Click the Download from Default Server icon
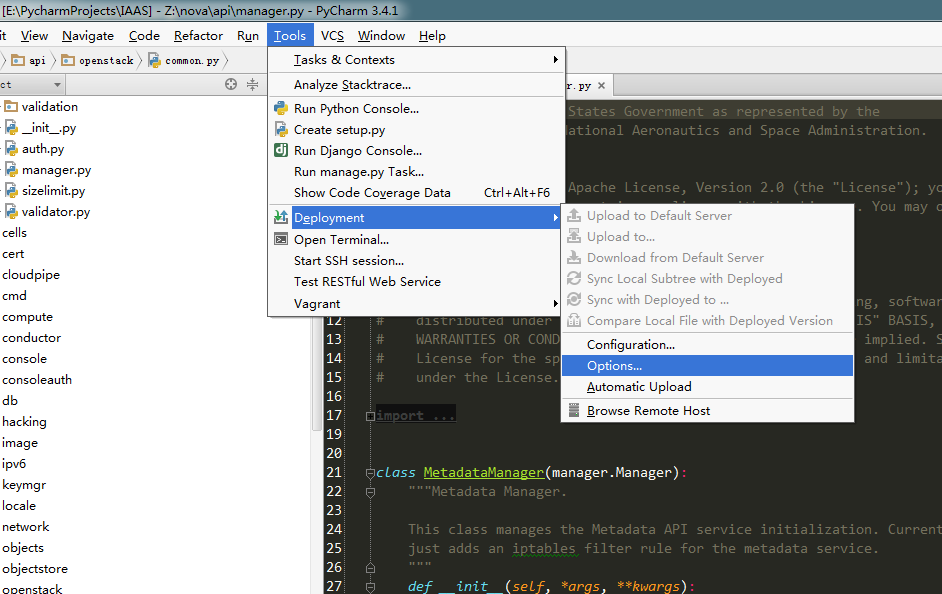 [574, 257]
